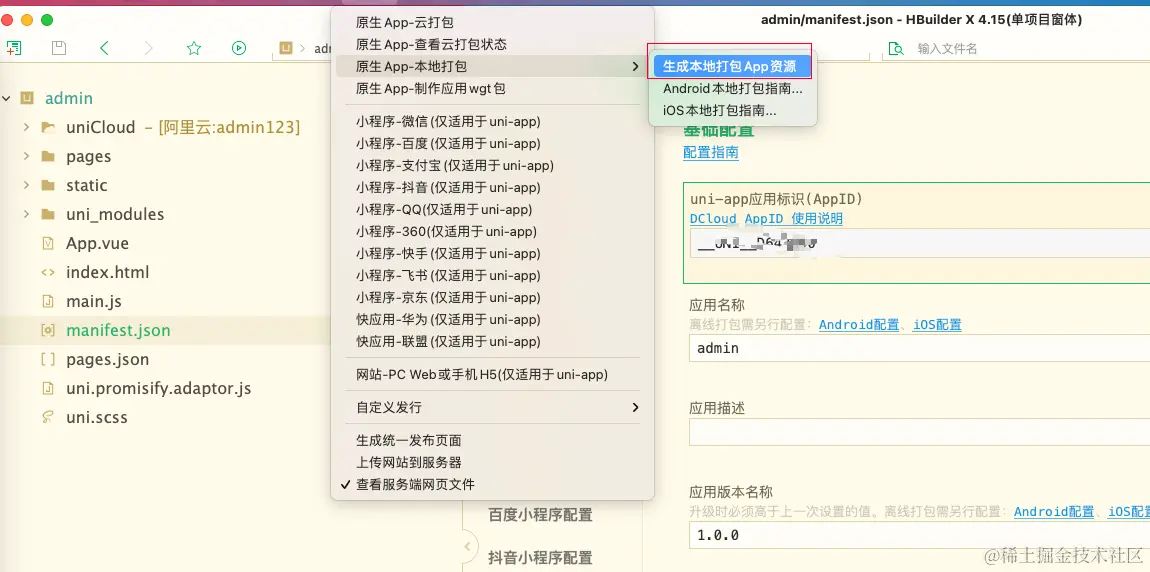Image resolution: width=1150 pixels, height=572 pixels.
Task: Open the 配置指南 link
Action: 711,153
